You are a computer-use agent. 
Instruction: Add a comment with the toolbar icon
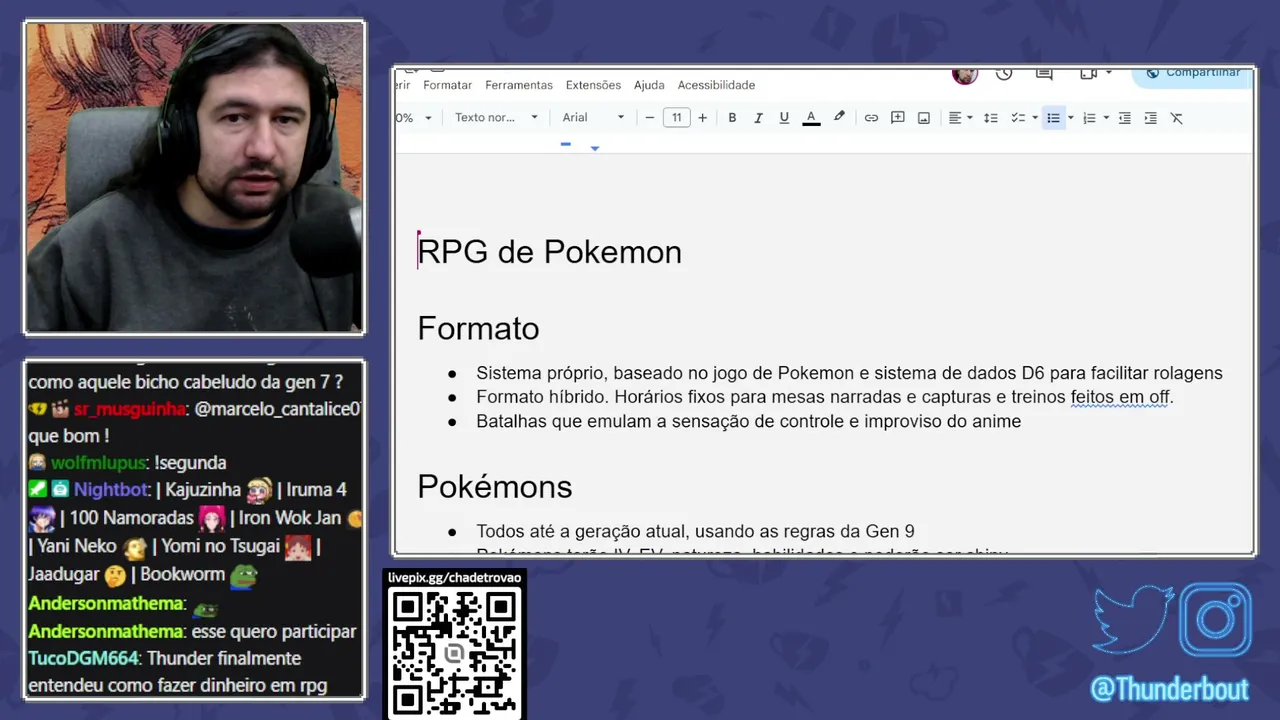tap(898, 118)
